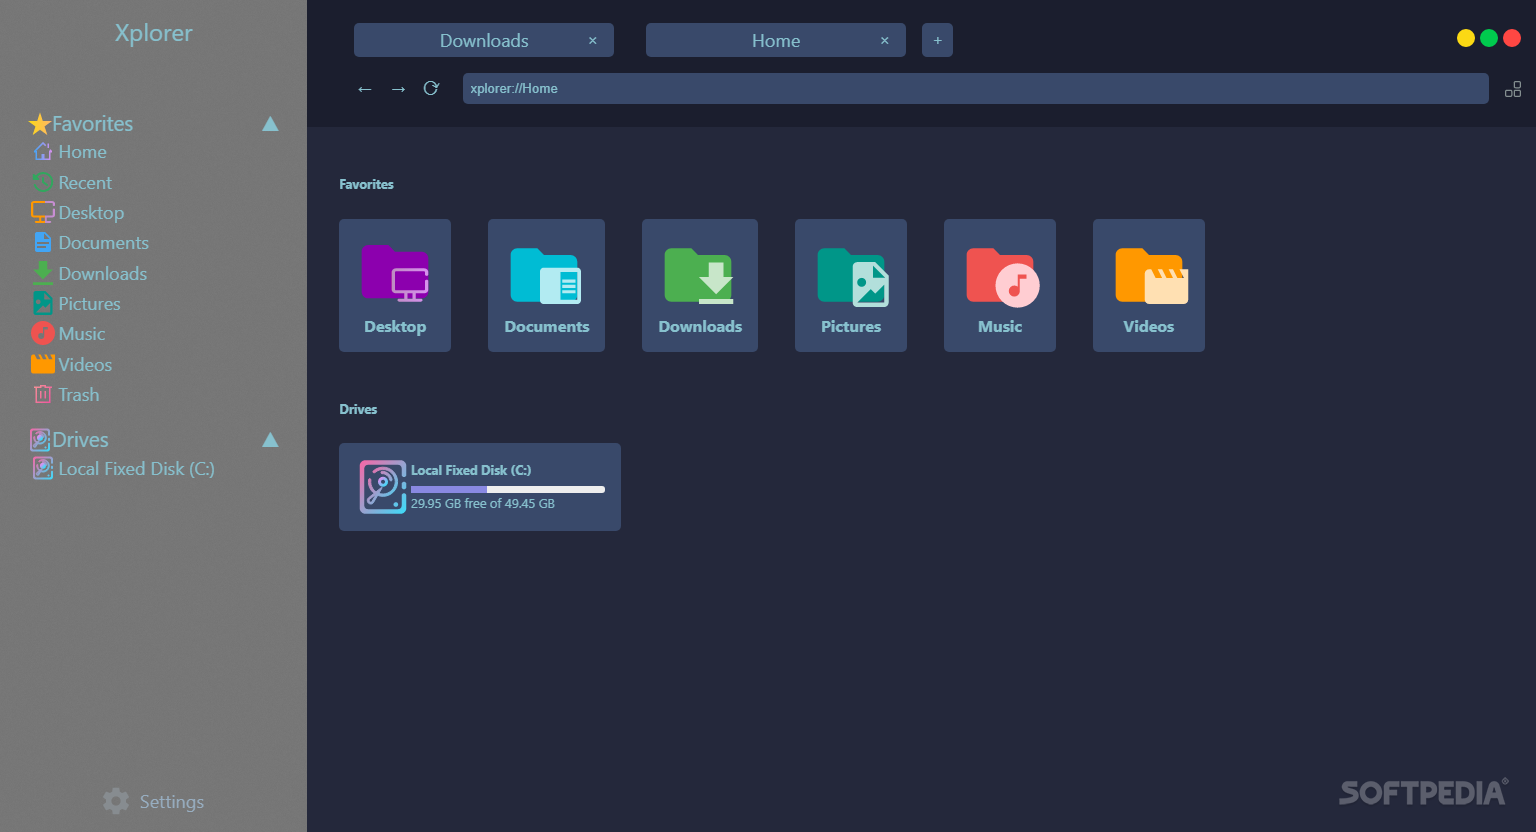Click the Documents file icon in sidebar
This screenshot has width=1536, height=832.
(x=43, y=242)
